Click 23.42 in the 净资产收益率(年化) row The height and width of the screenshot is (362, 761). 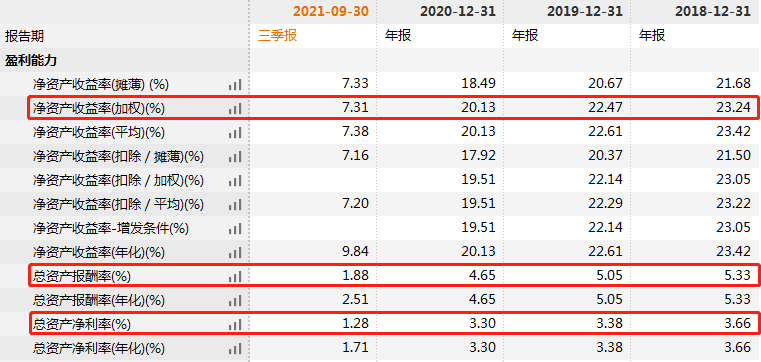(733, 251)
